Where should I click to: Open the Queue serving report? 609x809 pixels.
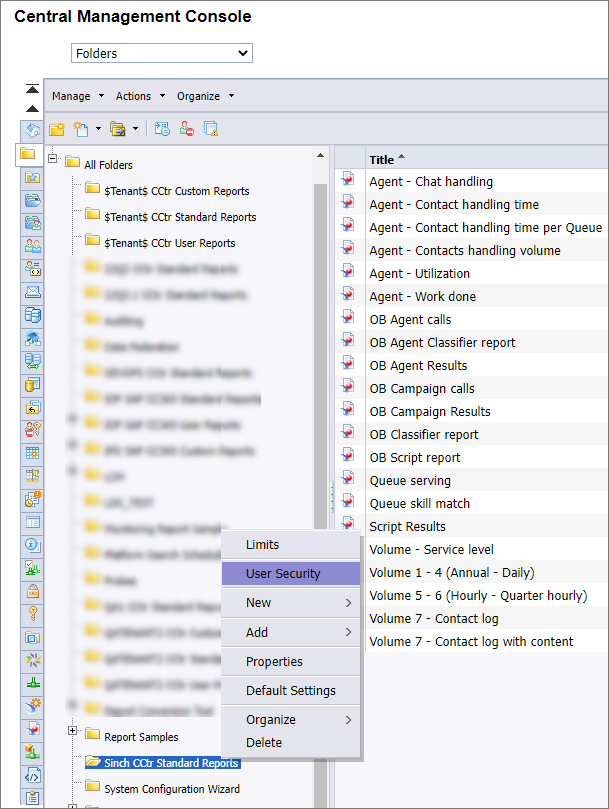click(x=410, y=481)
